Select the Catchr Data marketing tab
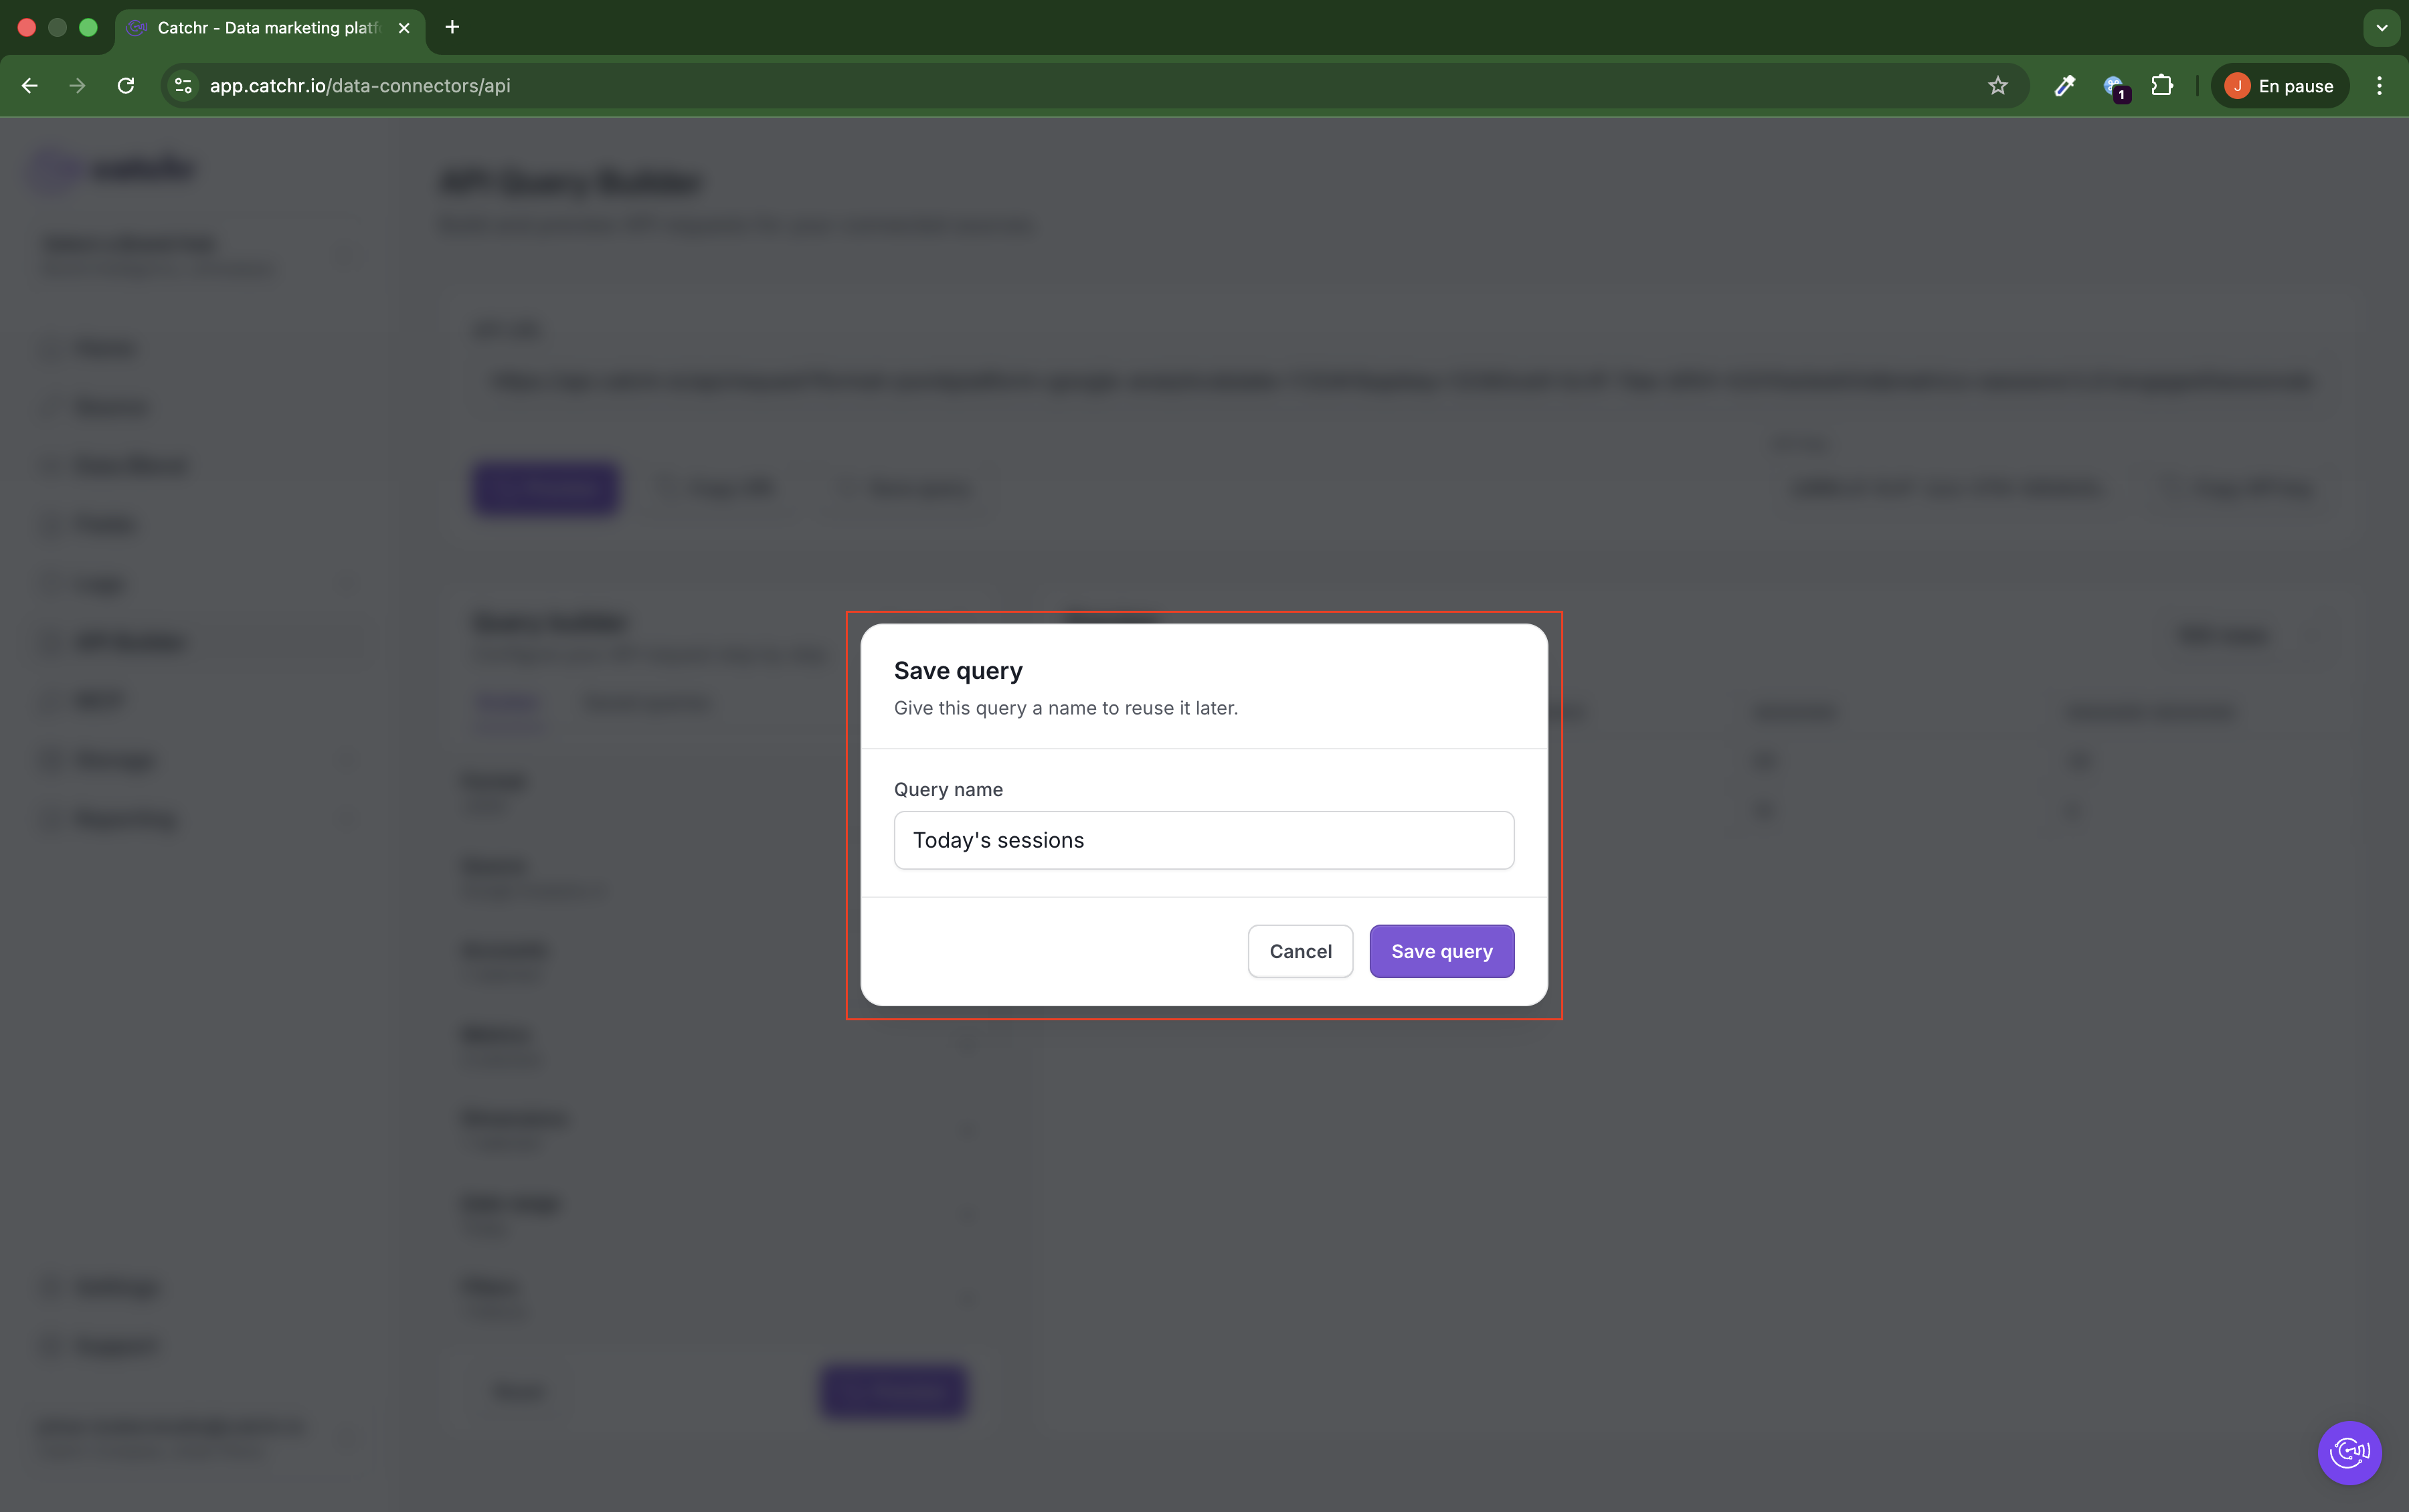 point(268,28)
